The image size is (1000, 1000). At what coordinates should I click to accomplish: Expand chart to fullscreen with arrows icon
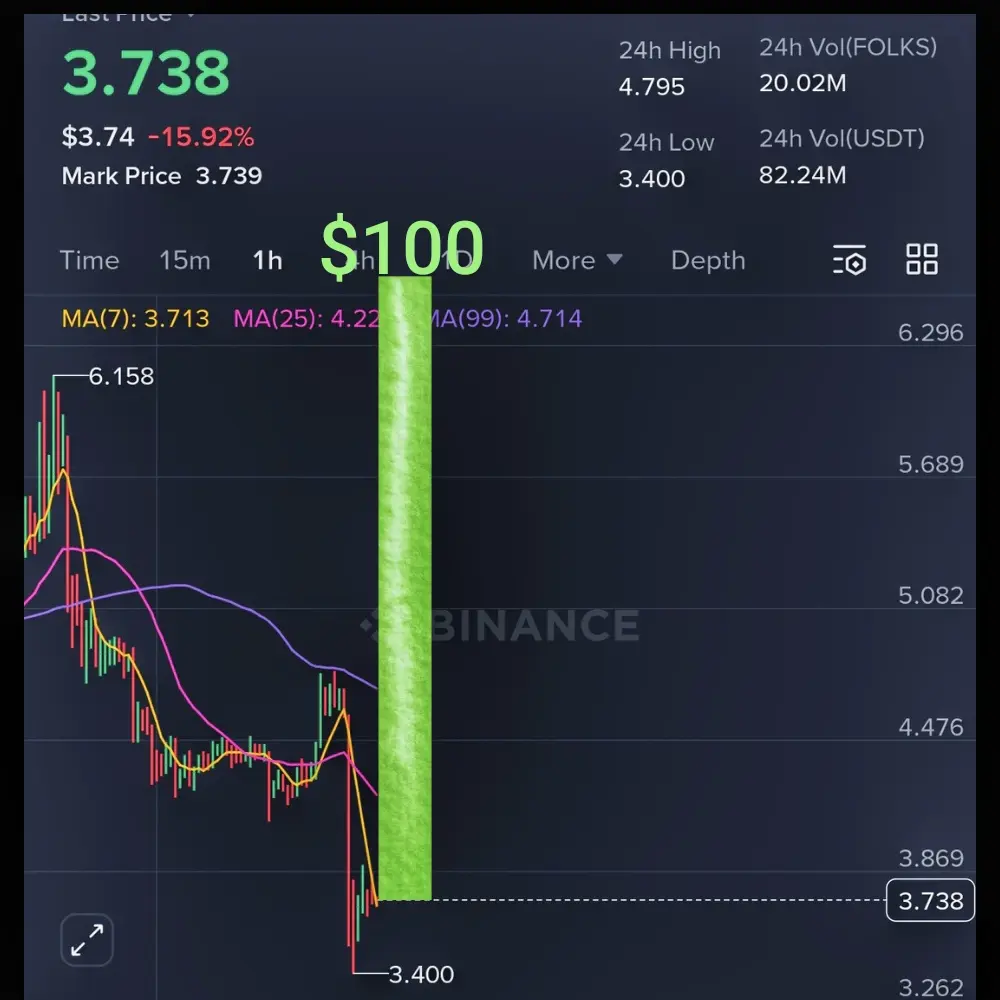(x=87, y=939)
